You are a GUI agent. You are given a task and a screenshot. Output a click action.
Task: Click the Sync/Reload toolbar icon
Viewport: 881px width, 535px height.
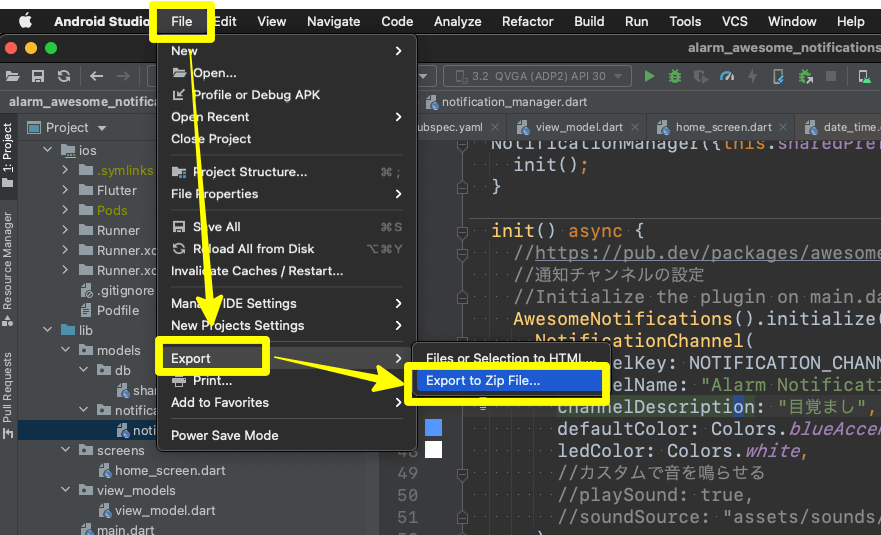(x=64, y=76)
